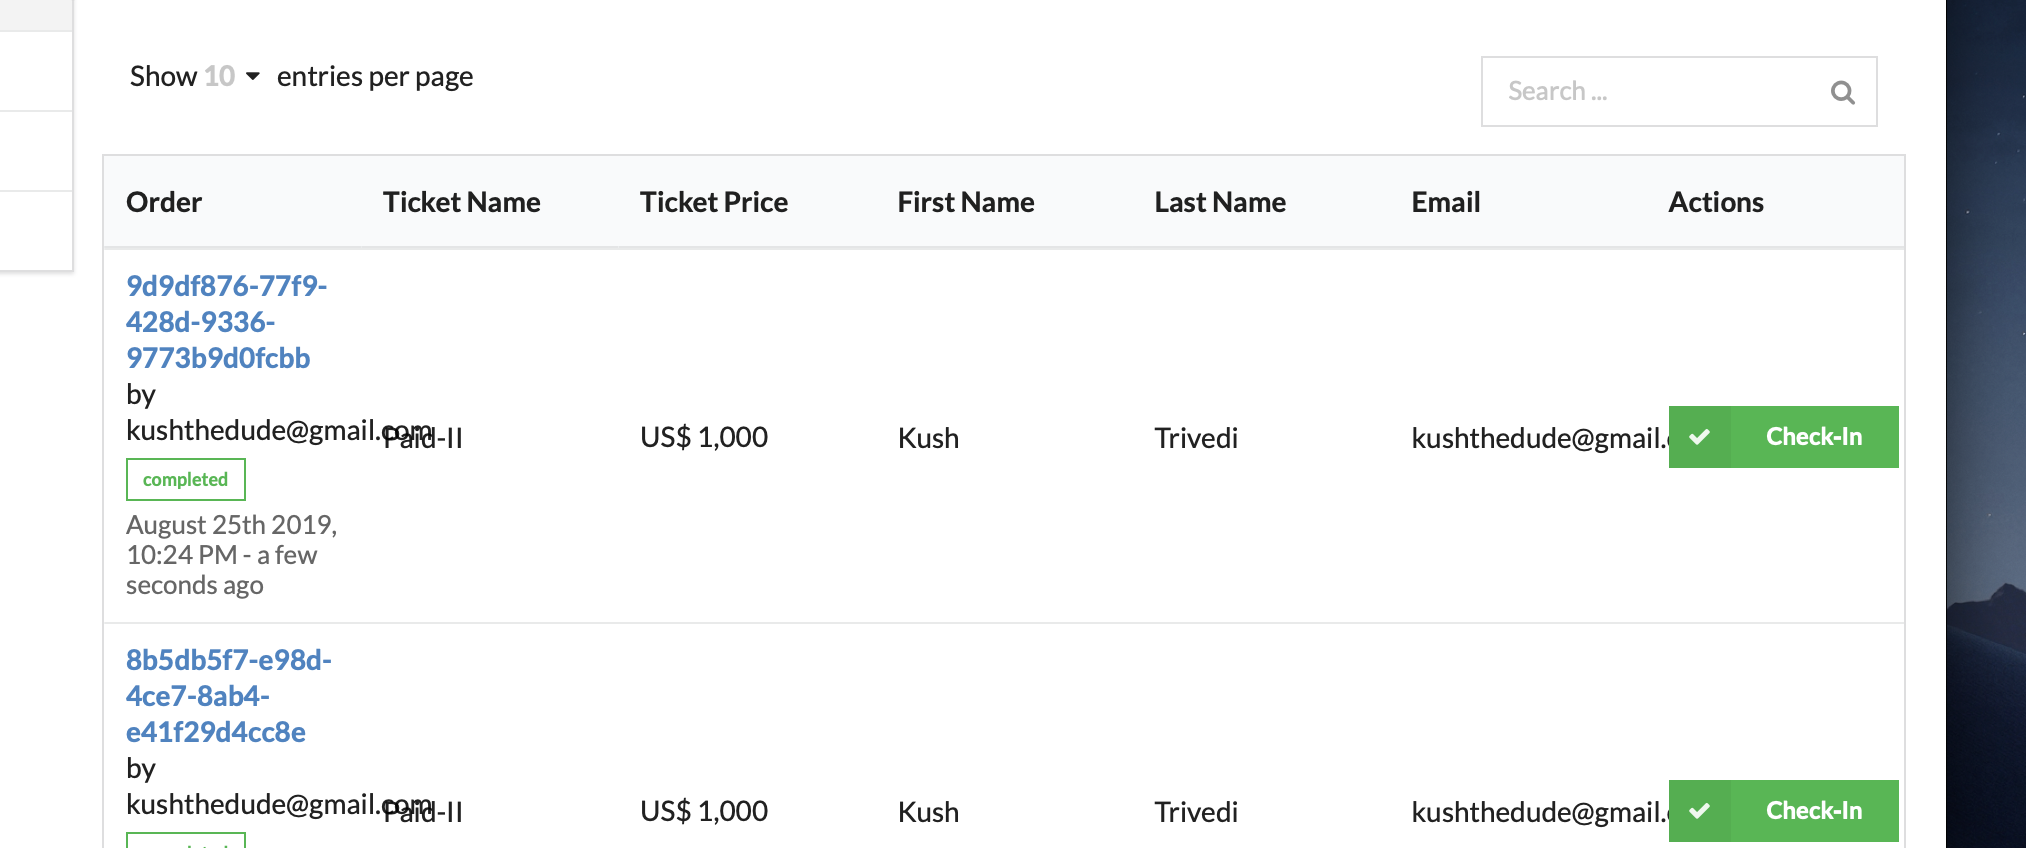Sort by the Email column header
Image resolution: width=2026 pixels, height=848 pixels.
[1445, 202]
